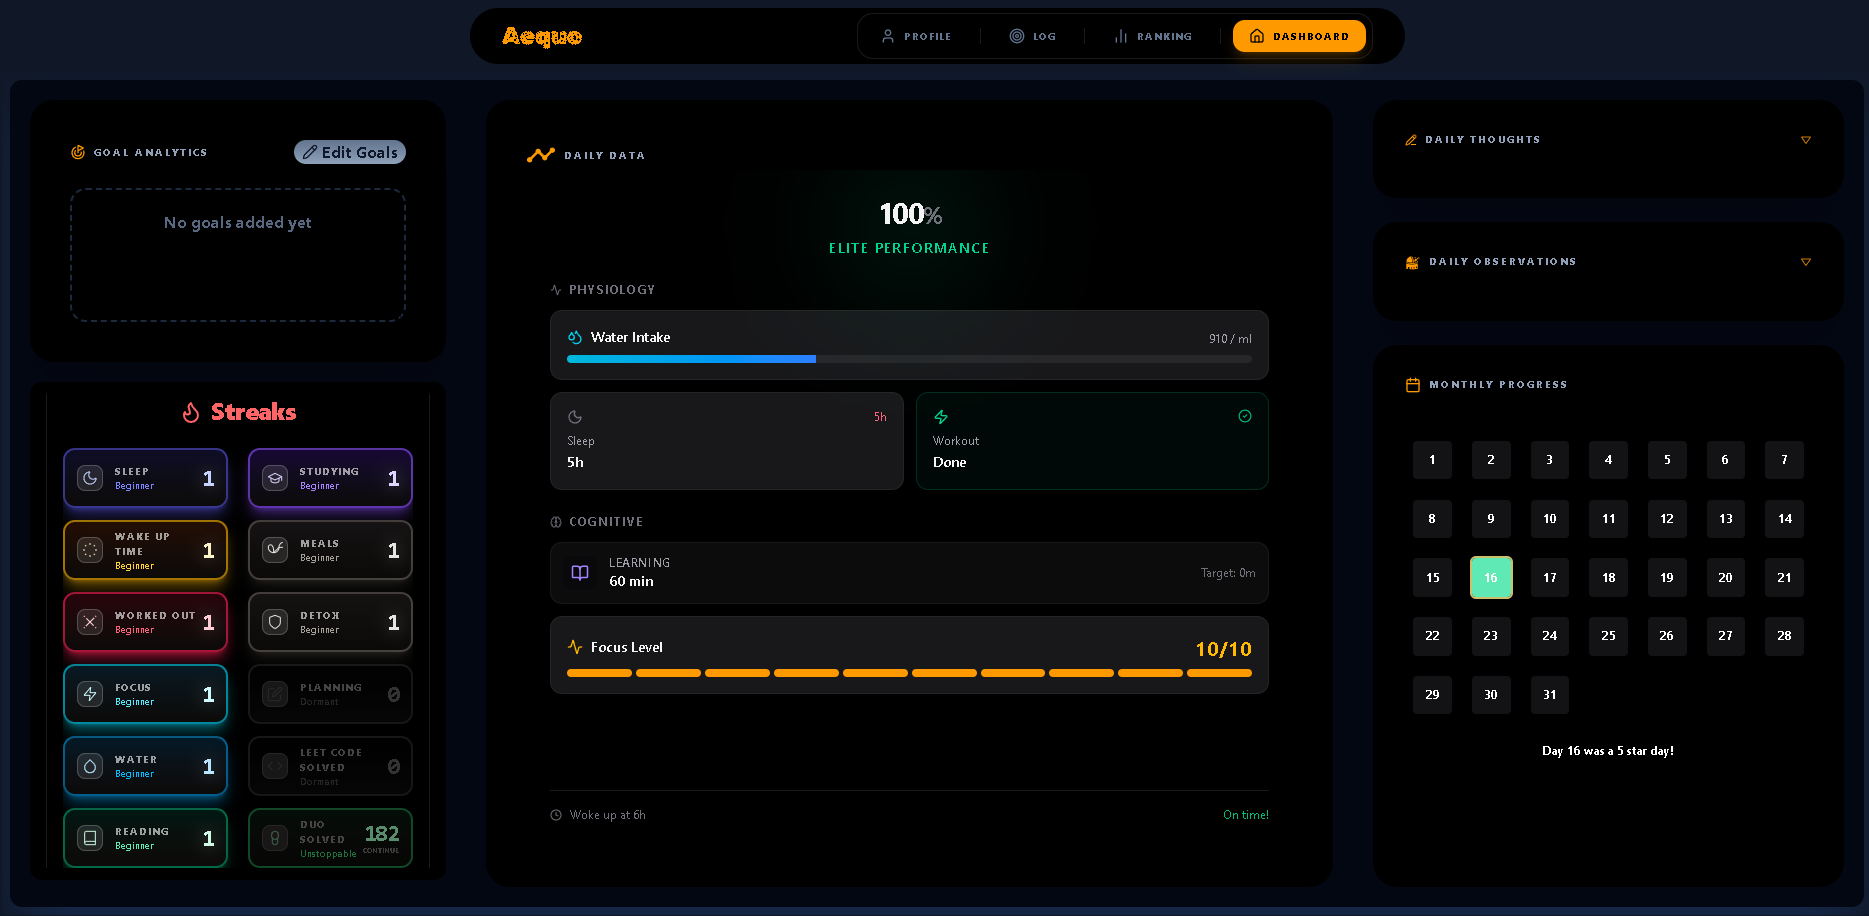Click the water drop icon in Water streak
The width and height of the screenshot is (1869, 916).
[90, 766]
